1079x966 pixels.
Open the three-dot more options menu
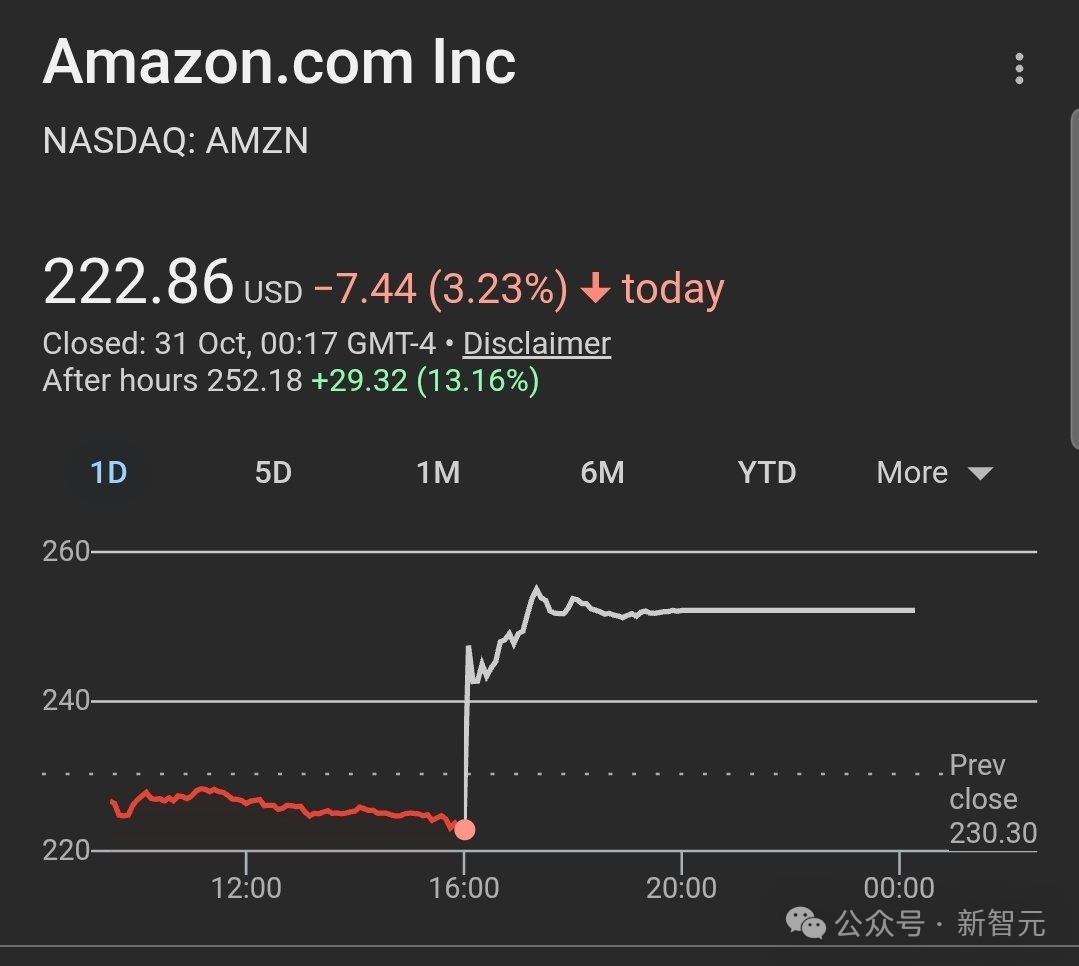pyautogui.click(x=1018, y=69)
